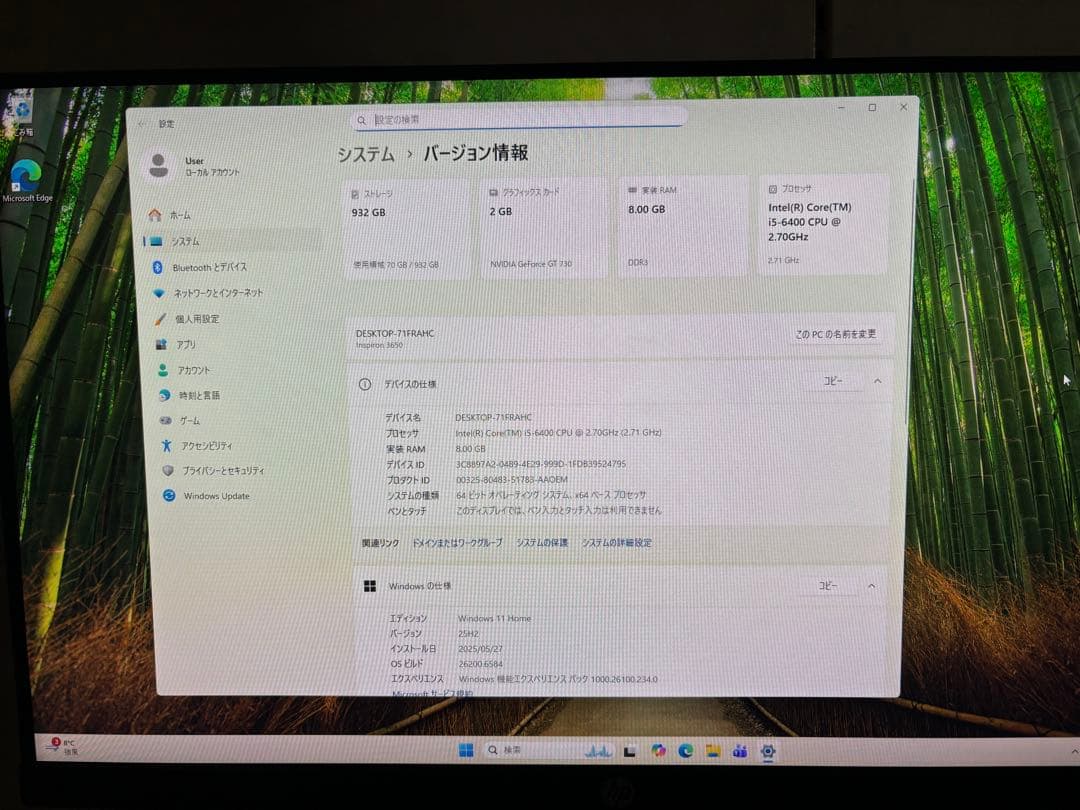The height and width of the screenshot is (810, 1080).
Task: Click the 25H2 version value
Action: point(468,634)
